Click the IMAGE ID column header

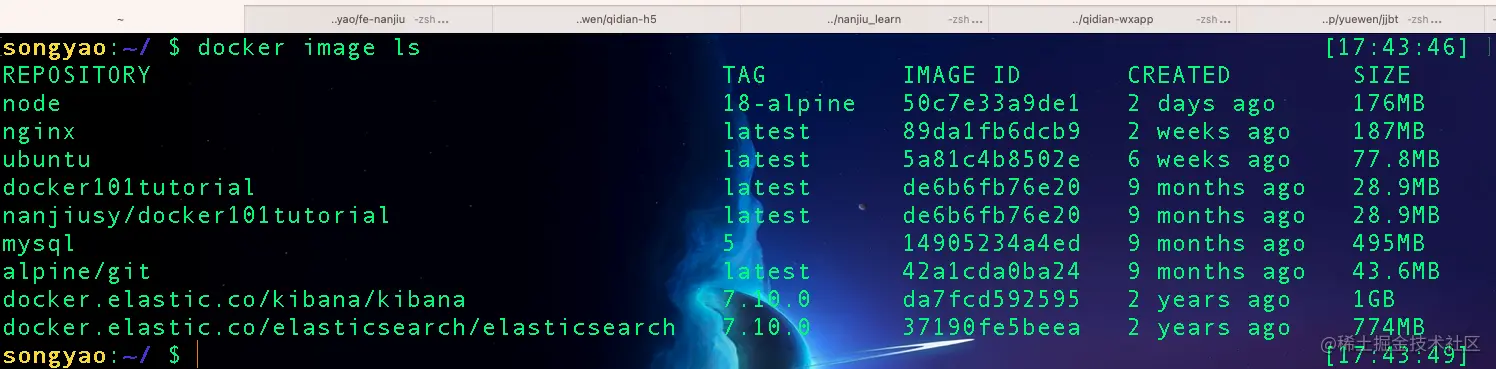click(x=962, y=75)
